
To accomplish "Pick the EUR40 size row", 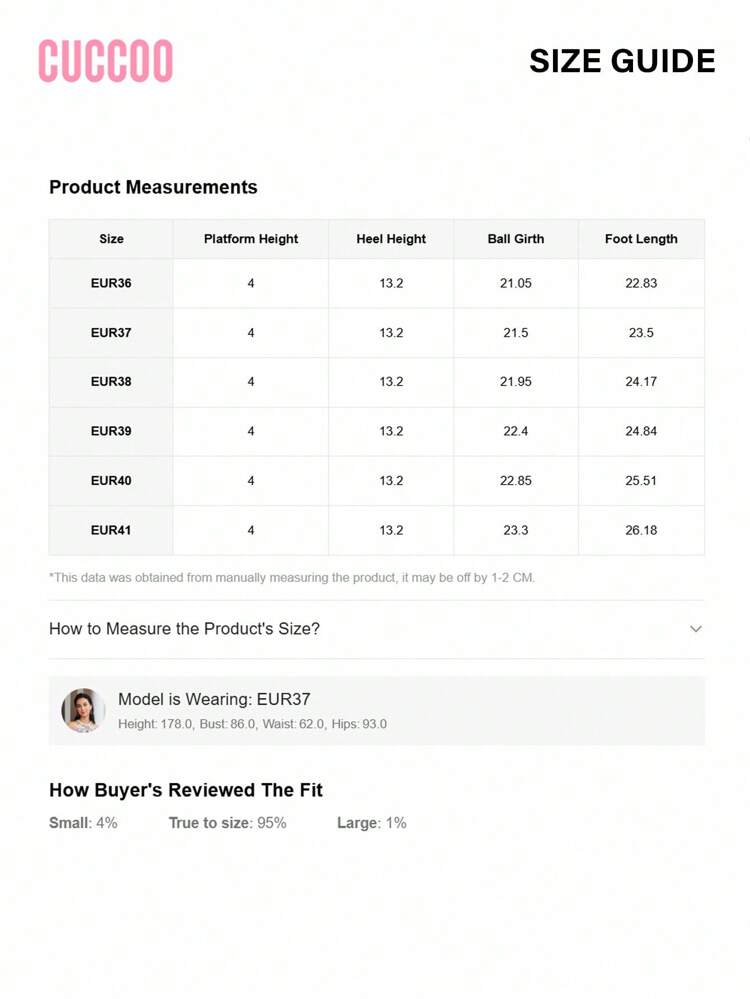I will 111,481.
